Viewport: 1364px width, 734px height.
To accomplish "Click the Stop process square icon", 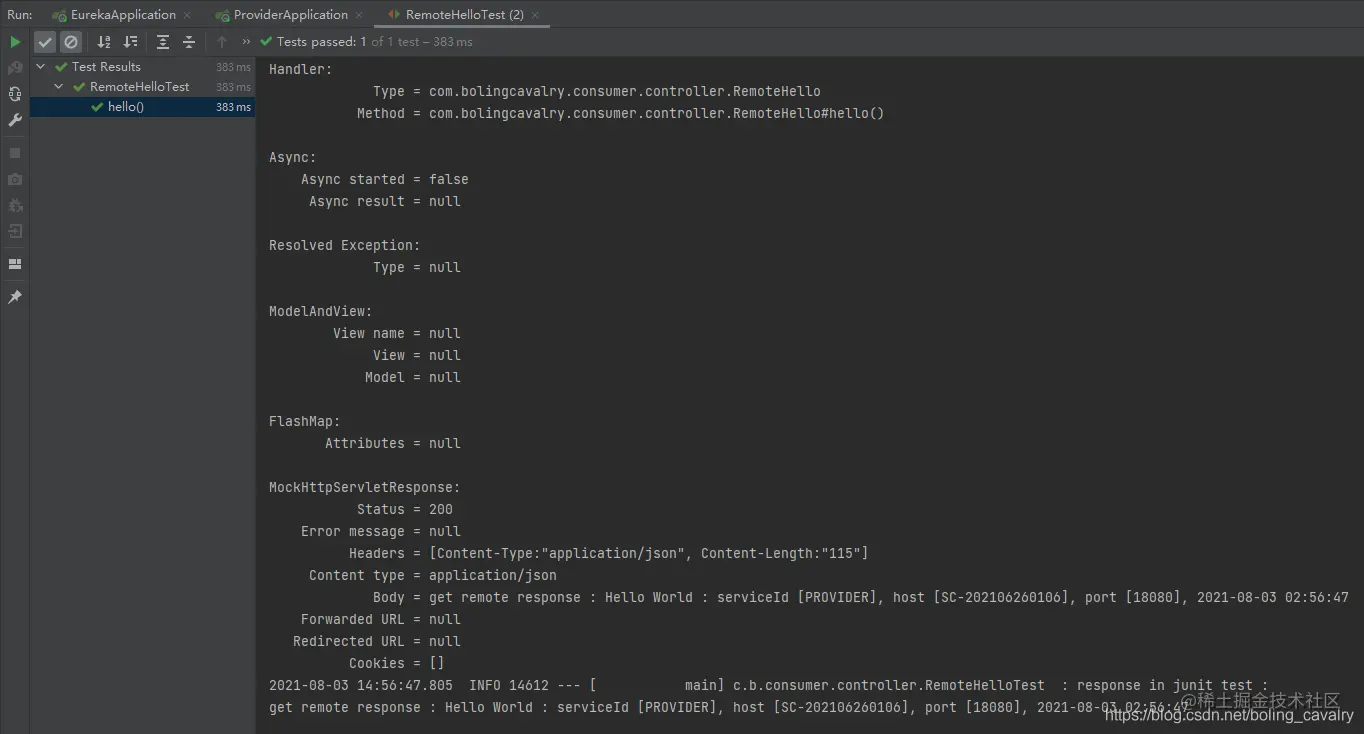I will pos(15,153).
